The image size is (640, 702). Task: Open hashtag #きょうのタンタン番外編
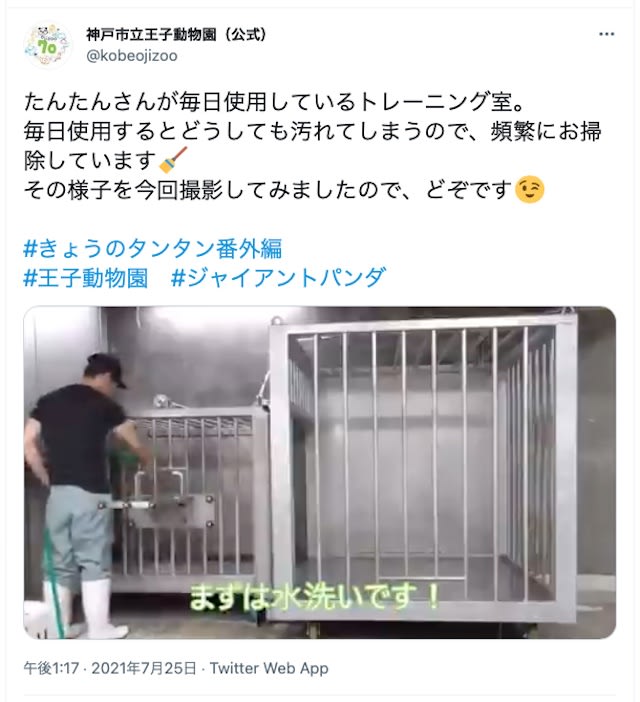pos(153,249)
